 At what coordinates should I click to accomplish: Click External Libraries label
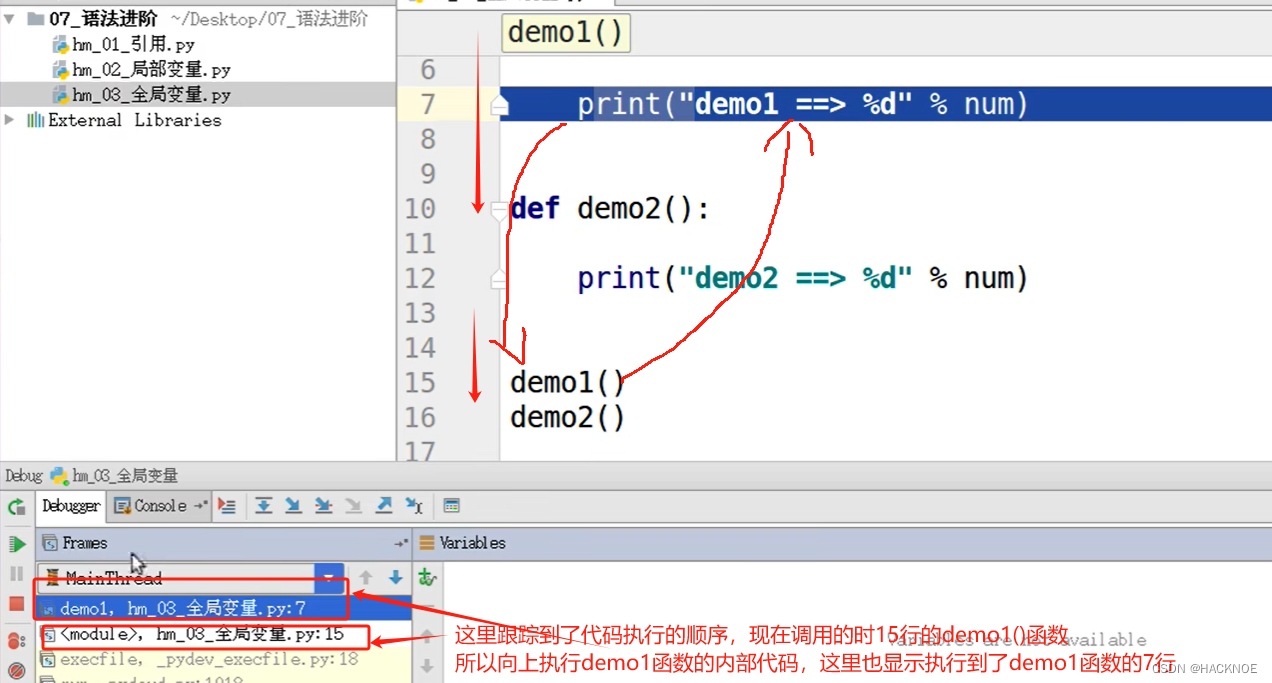134,120
